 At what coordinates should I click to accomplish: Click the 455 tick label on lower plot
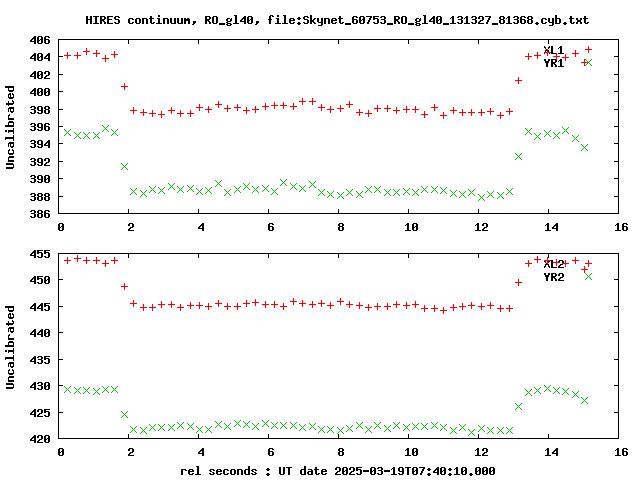click(x=40, y=254)
